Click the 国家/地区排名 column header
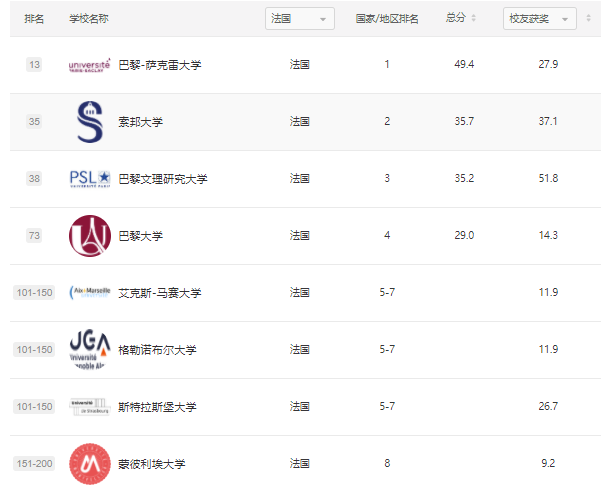This screenshot has height=491, width=613. point(387,18)
